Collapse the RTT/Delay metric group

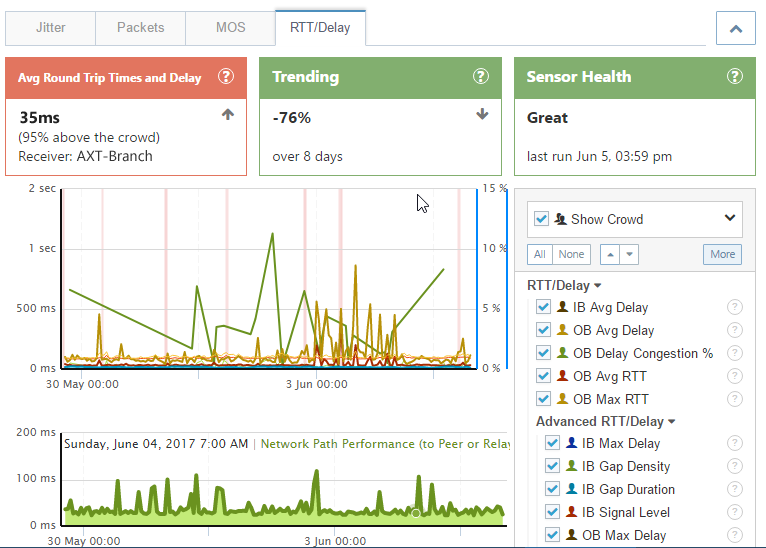(x=564, y=286)
